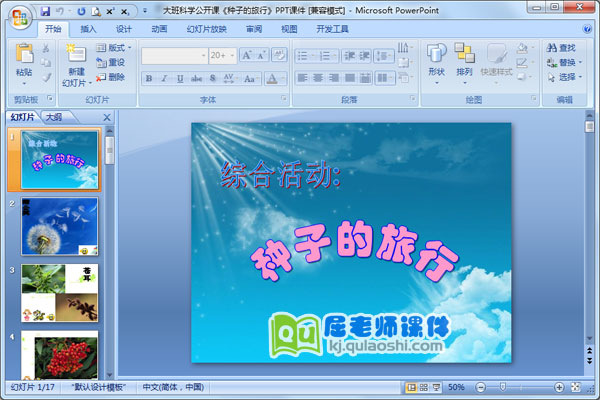Viewport: 600px width, 400px height.
Task: Click the Format Painter brush icon
Action: point(46,77)
